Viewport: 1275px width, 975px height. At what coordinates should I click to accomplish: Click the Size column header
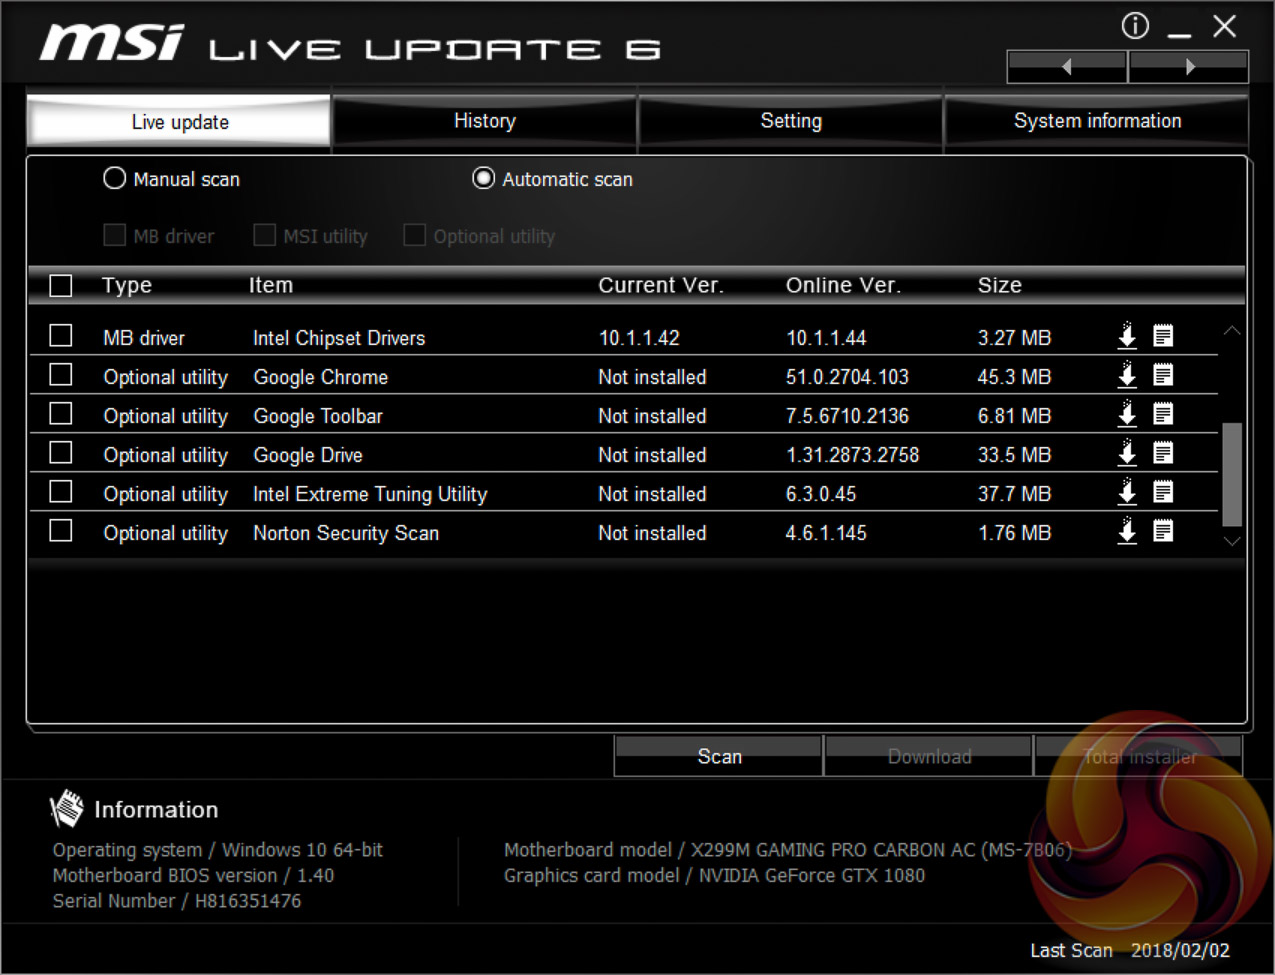(x=1000, y=286)
